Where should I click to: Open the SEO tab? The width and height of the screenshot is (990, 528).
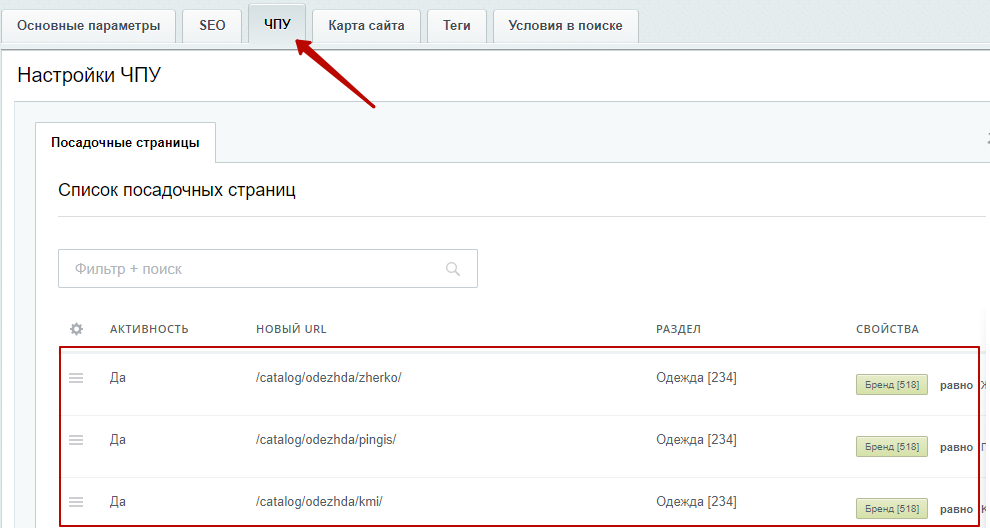point(212,26)
